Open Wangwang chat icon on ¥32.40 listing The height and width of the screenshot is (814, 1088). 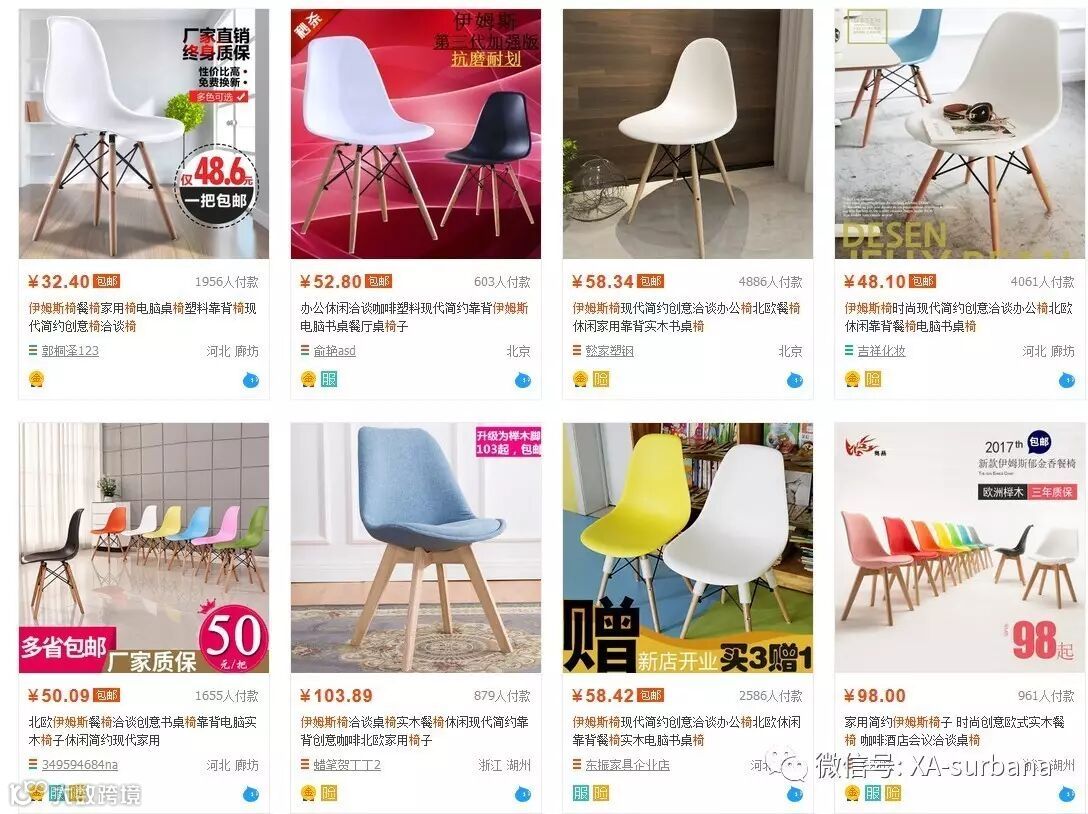pos(250,380)
